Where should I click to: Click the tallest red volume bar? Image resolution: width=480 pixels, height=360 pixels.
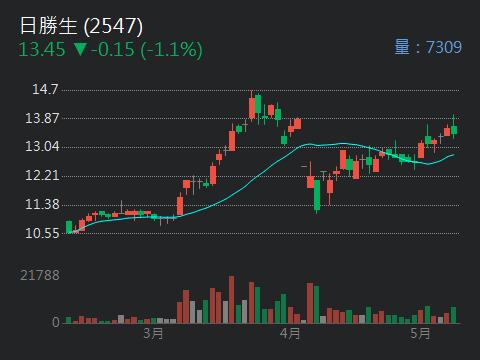(231, 299)
